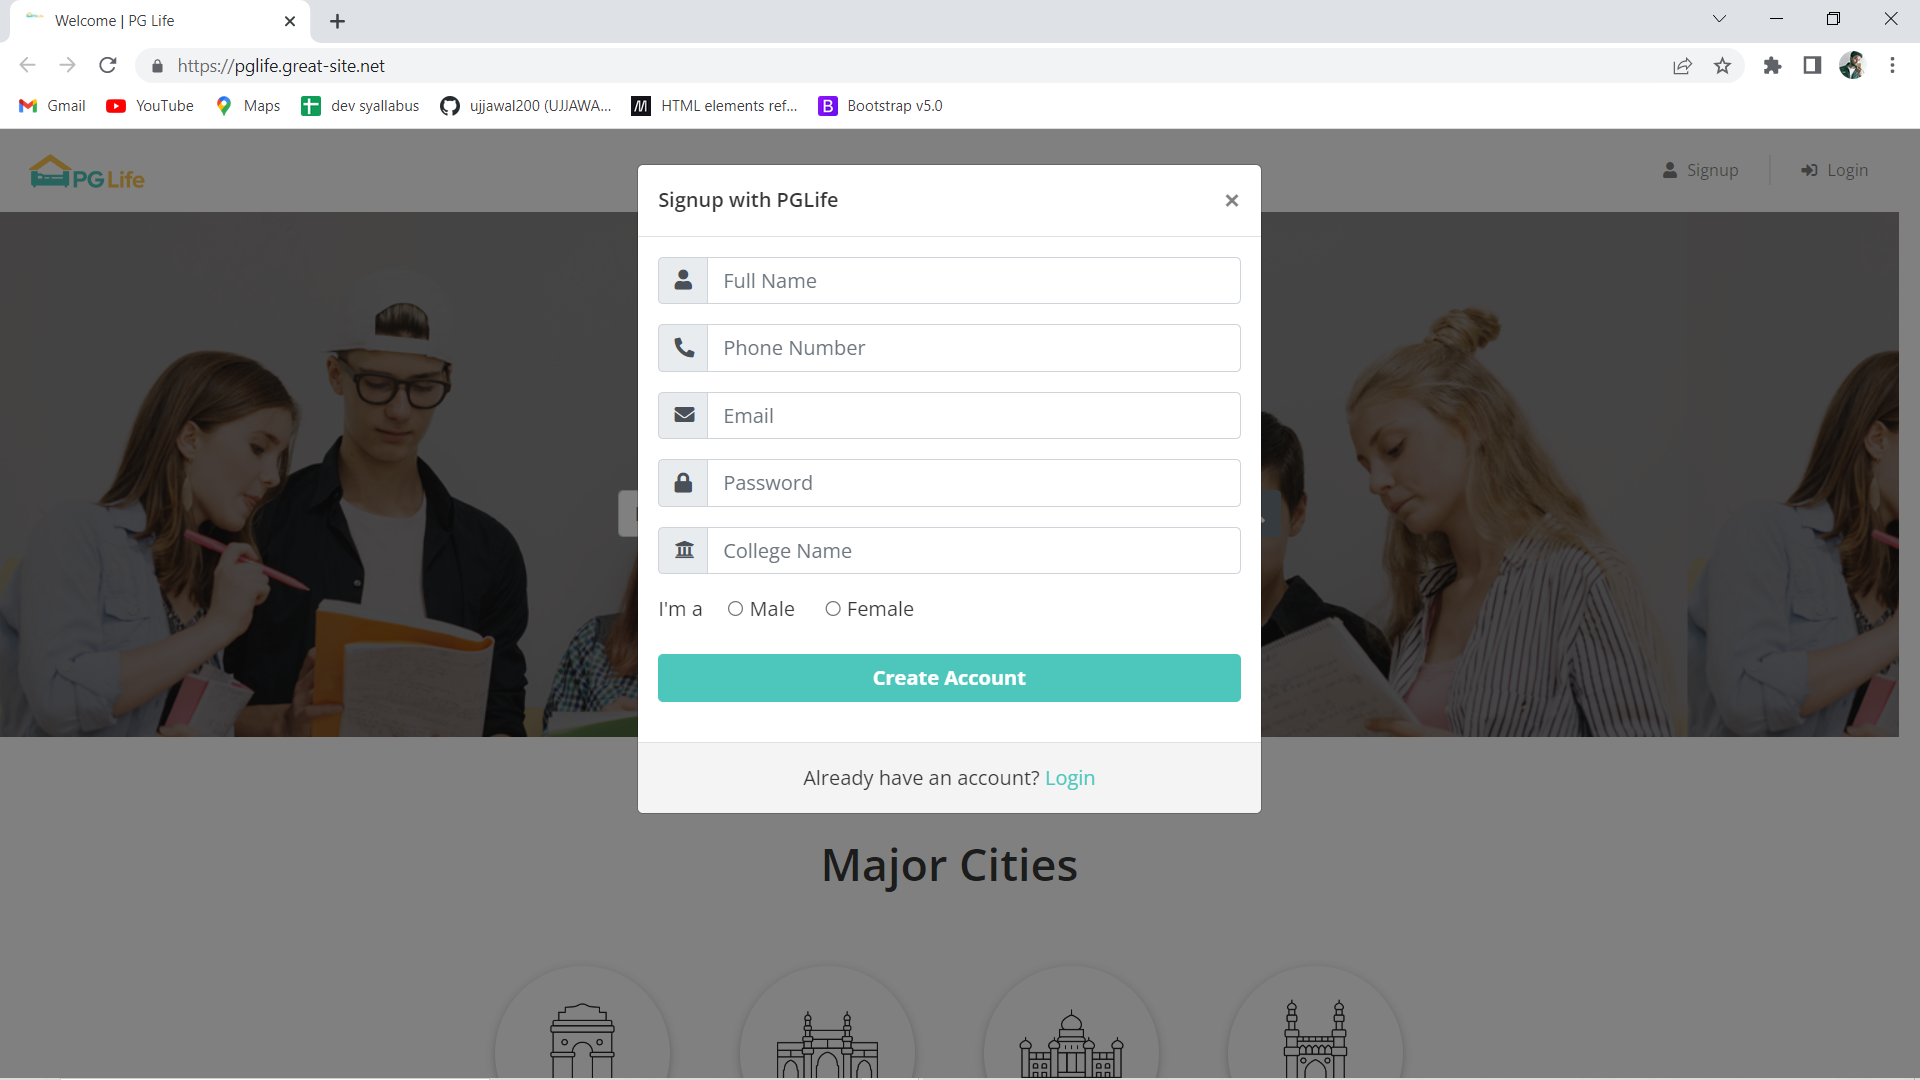Click Signup in the navigation bar
The width and height of the screenshot is (1920, 1080).
(1701, 170)
